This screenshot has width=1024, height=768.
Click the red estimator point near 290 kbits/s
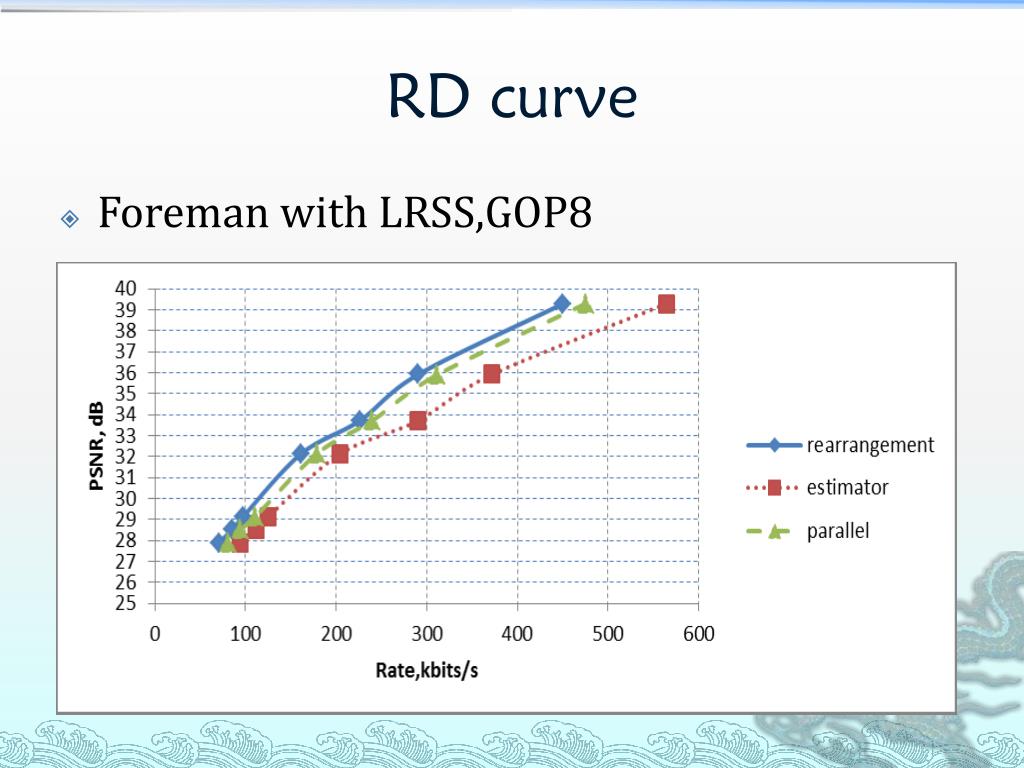click(418, 421)
